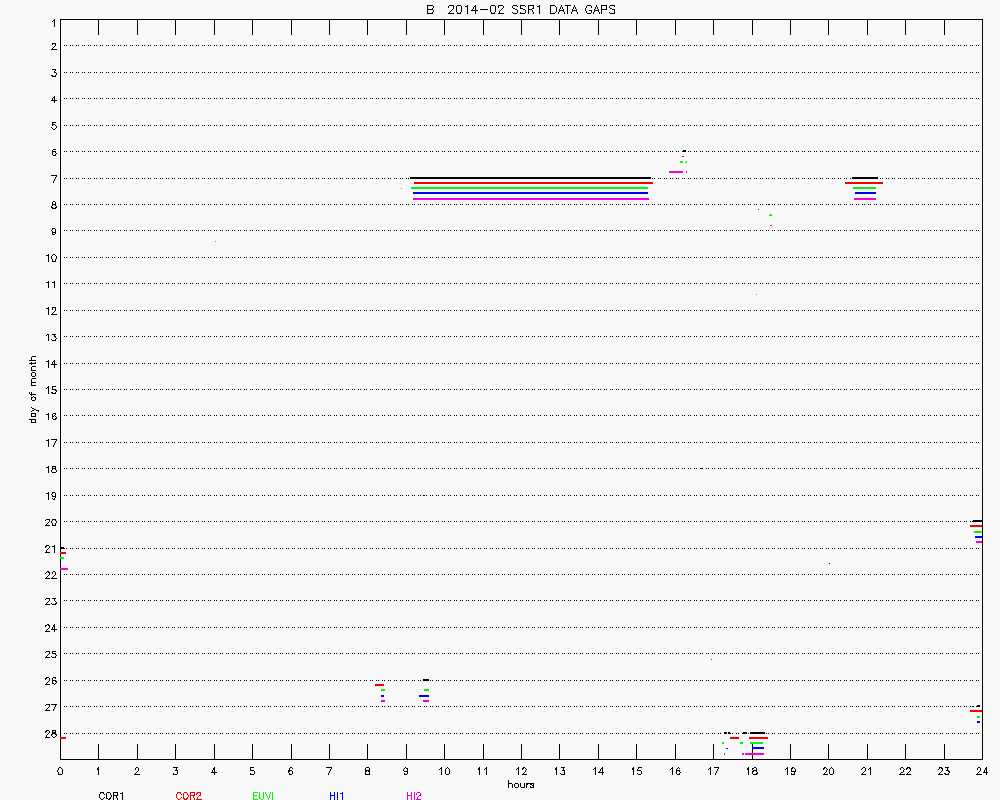Click the "hours" x-axis label
Screen dimensions: 1000x800
tap(520, 784)
